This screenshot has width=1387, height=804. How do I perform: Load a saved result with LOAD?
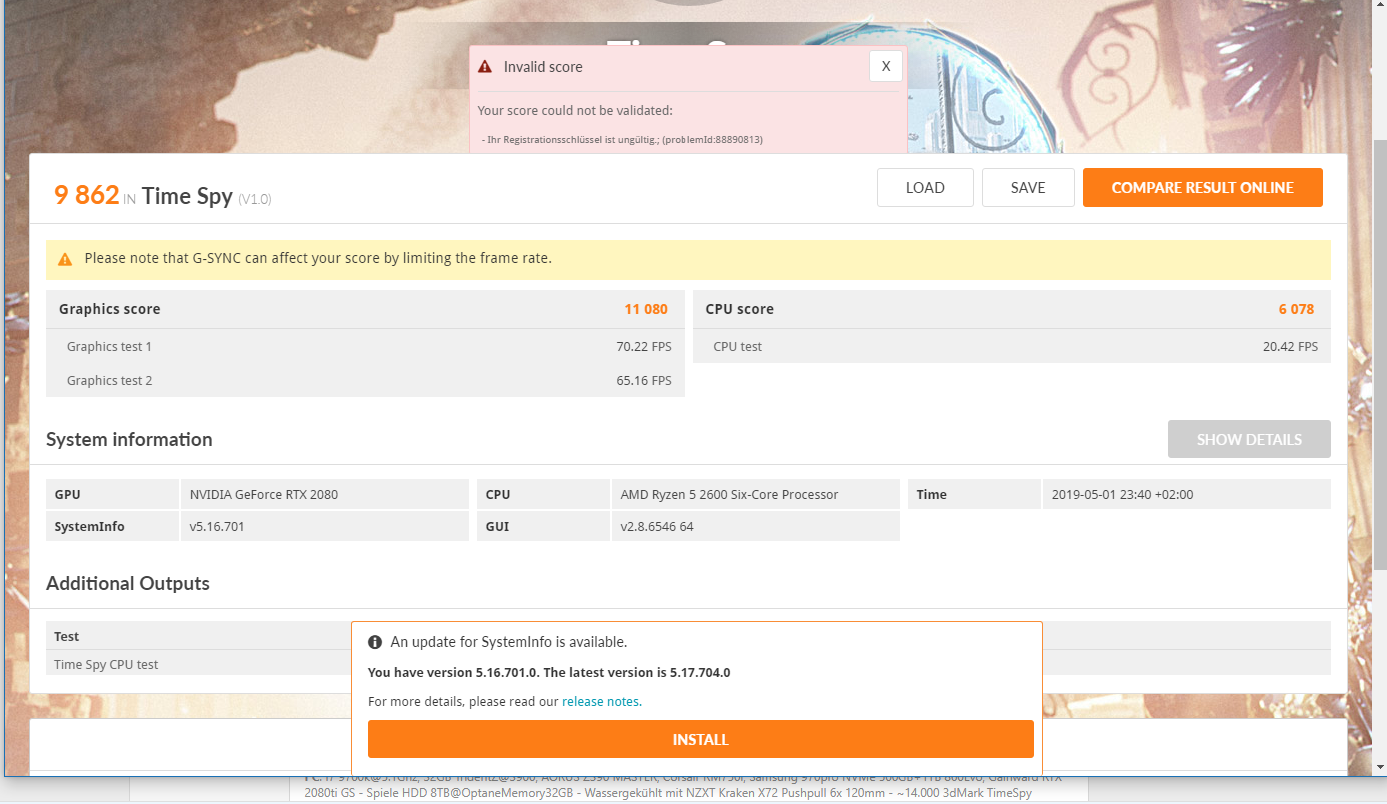[x=925, y=188]
